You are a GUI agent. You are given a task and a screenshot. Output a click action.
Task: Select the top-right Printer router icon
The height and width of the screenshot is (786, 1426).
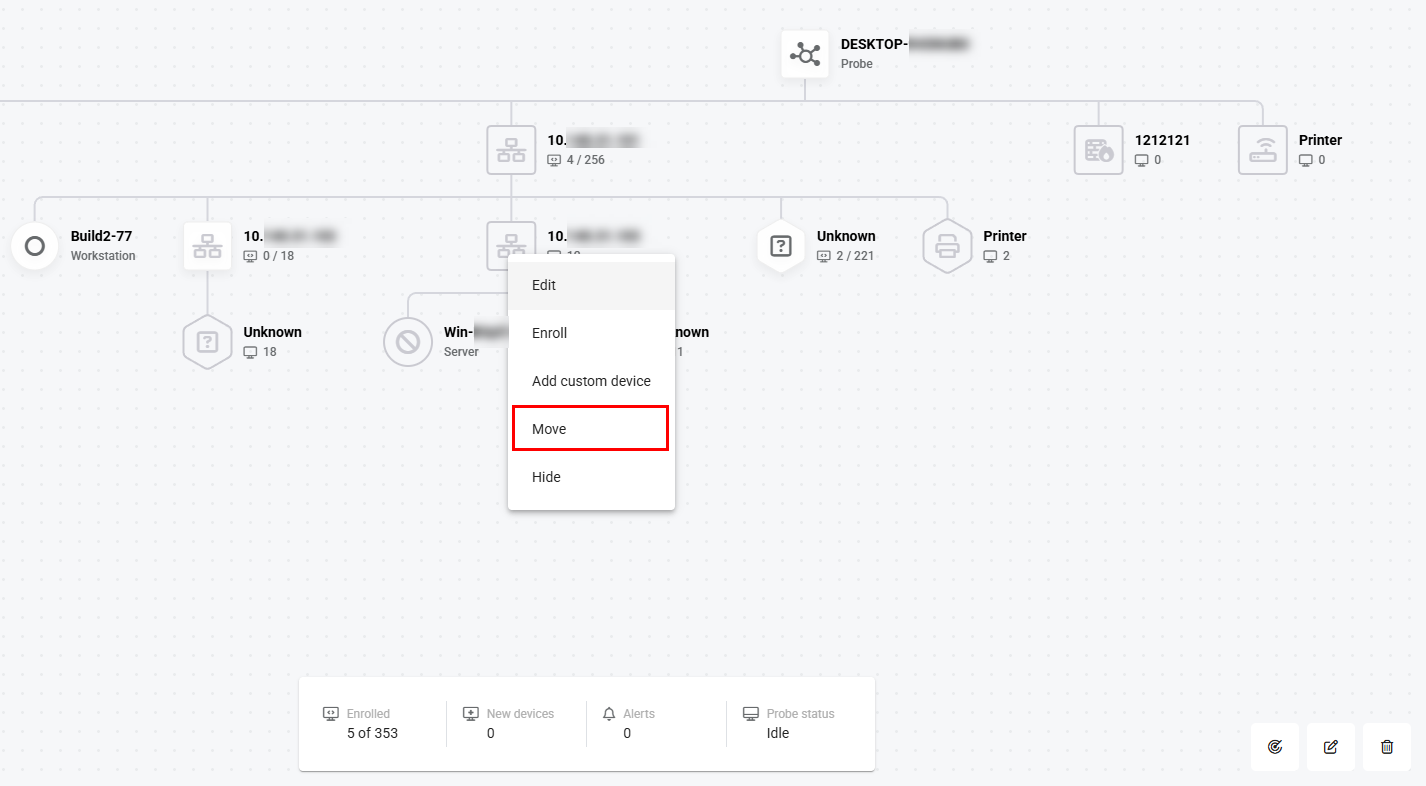tap(1263, 150)
